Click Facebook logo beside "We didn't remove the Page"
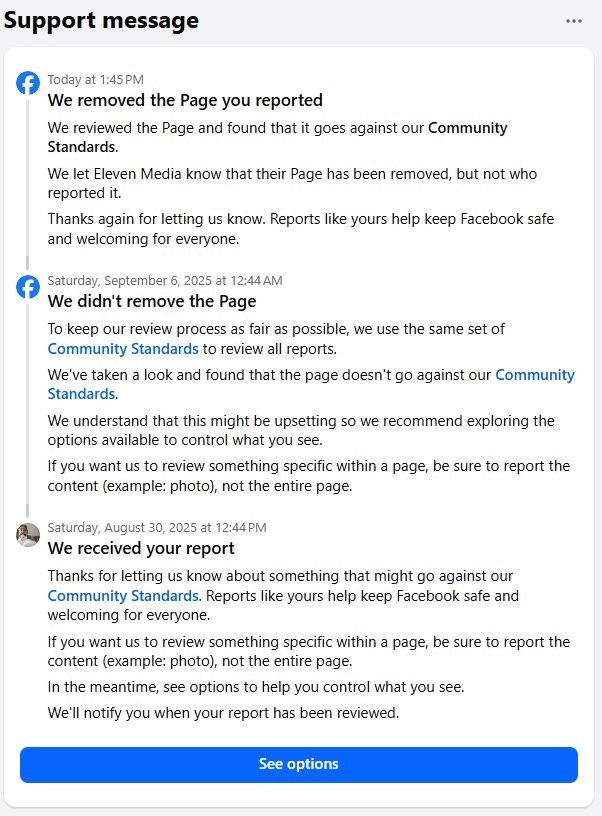The image size is (602, 816). click(x=28, y=287)
